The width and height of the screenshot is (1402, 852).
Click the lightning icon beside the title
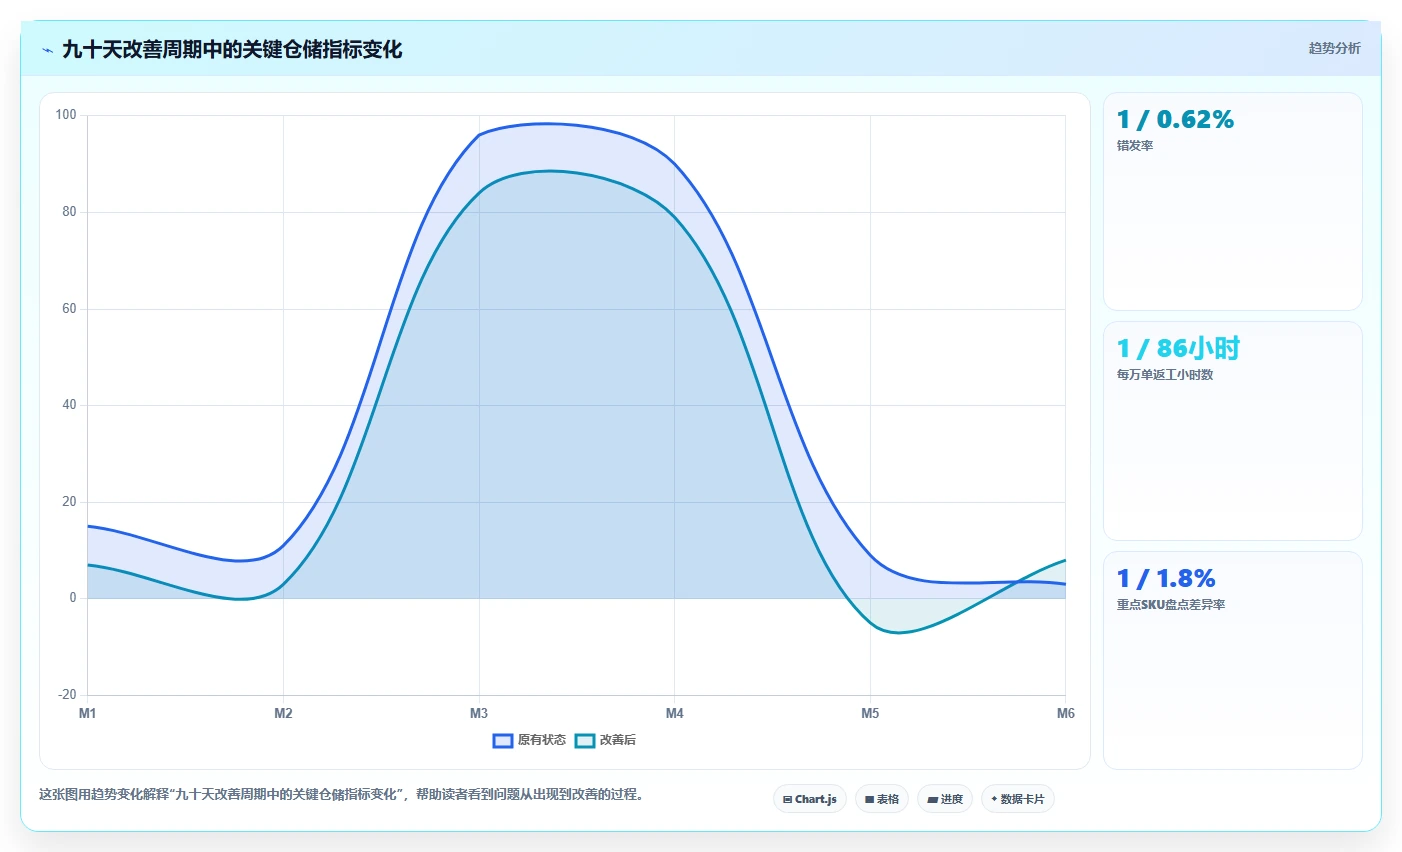(47, 50)
